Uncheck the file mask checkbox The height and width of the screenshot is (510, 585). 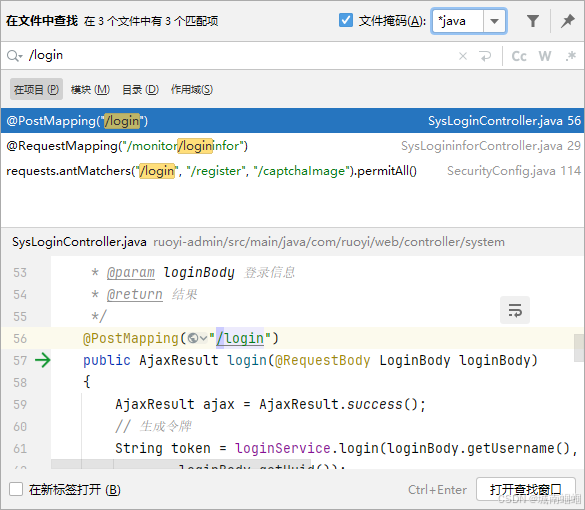345,20
